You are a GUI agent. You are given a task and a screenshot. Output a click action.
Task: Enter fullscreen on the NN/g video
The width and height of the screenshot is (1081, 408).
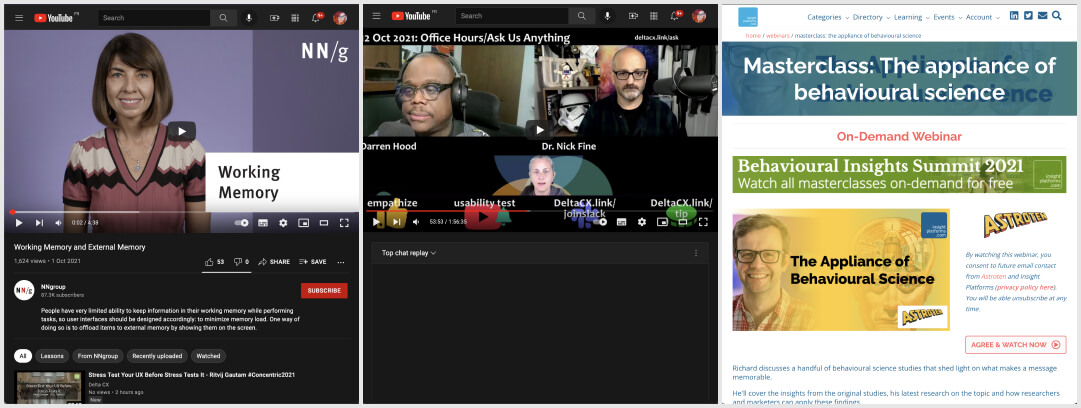pyautogui.click(x=344, y=222)
